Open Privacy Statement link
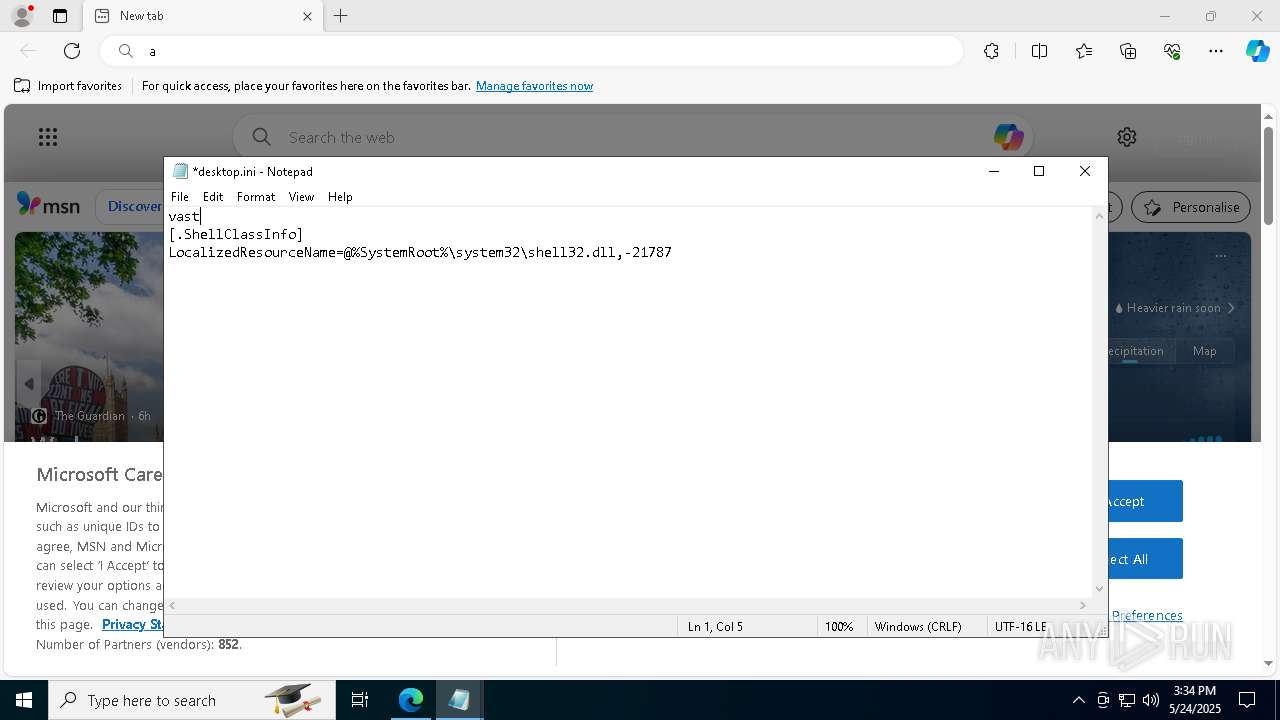The height and width of the screenshot is (720, 1280). 133,624
